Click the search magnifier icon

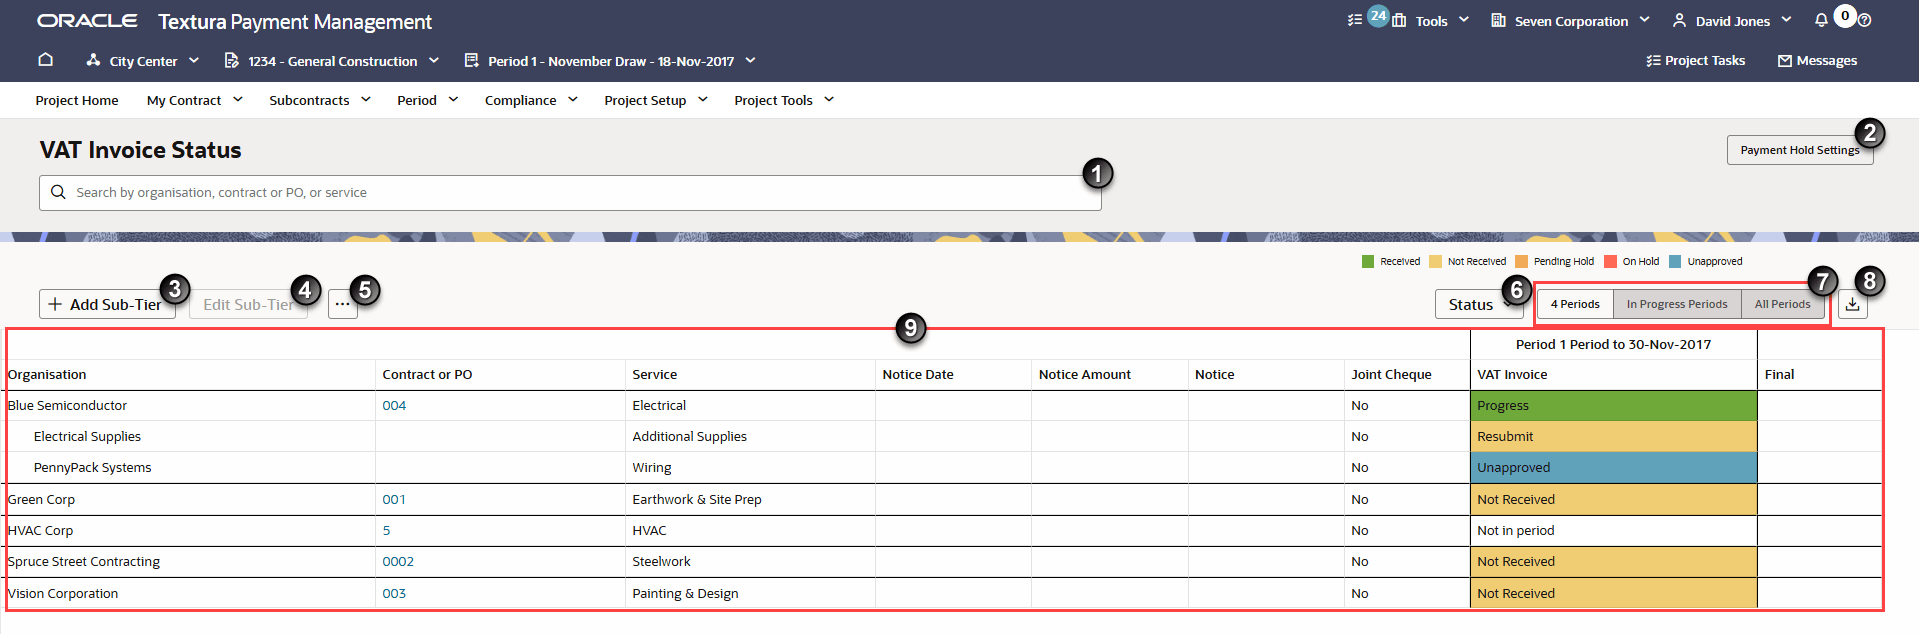pos(58,192)
